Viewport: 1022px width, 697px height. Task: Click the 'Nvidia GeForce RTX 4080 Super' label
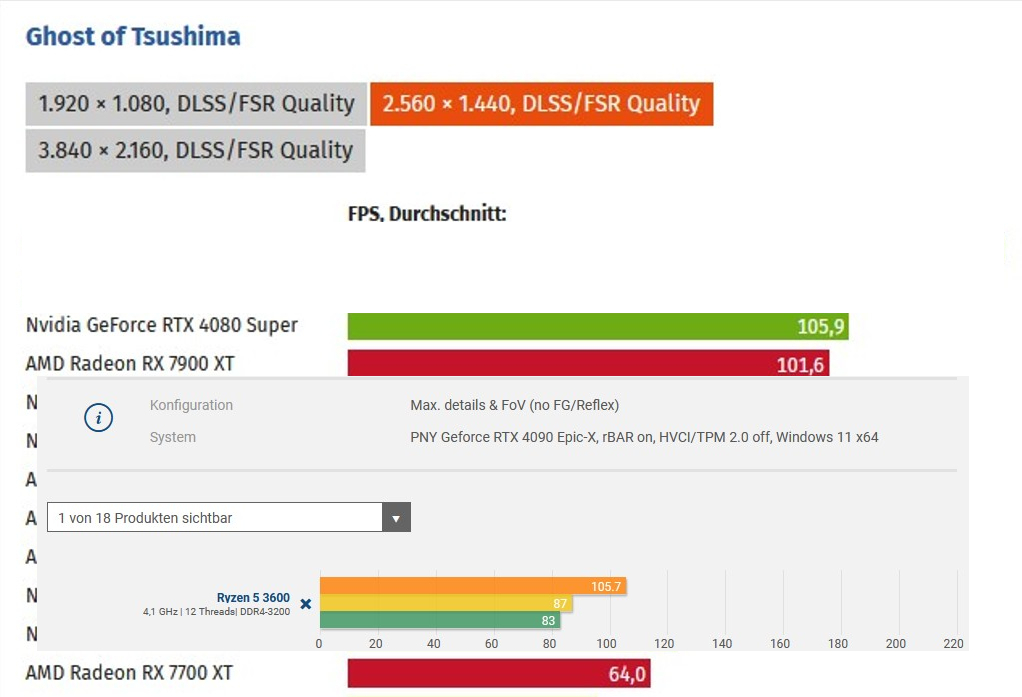pos(162,325)
